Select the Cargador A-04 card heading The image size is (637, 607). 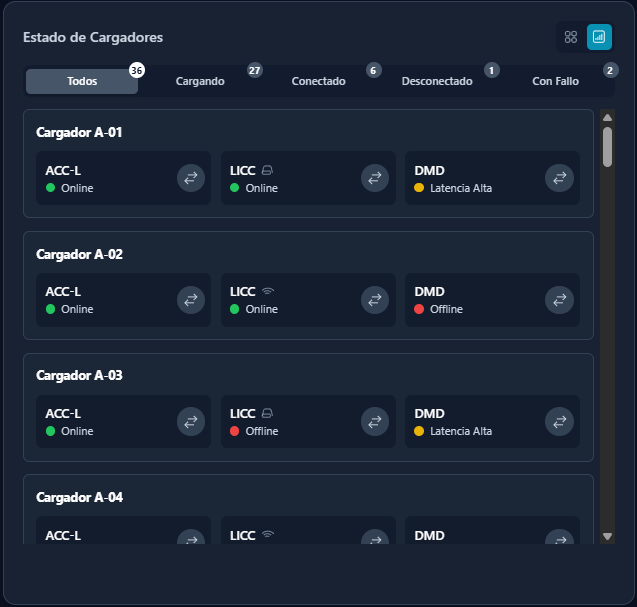click(79, 497)
